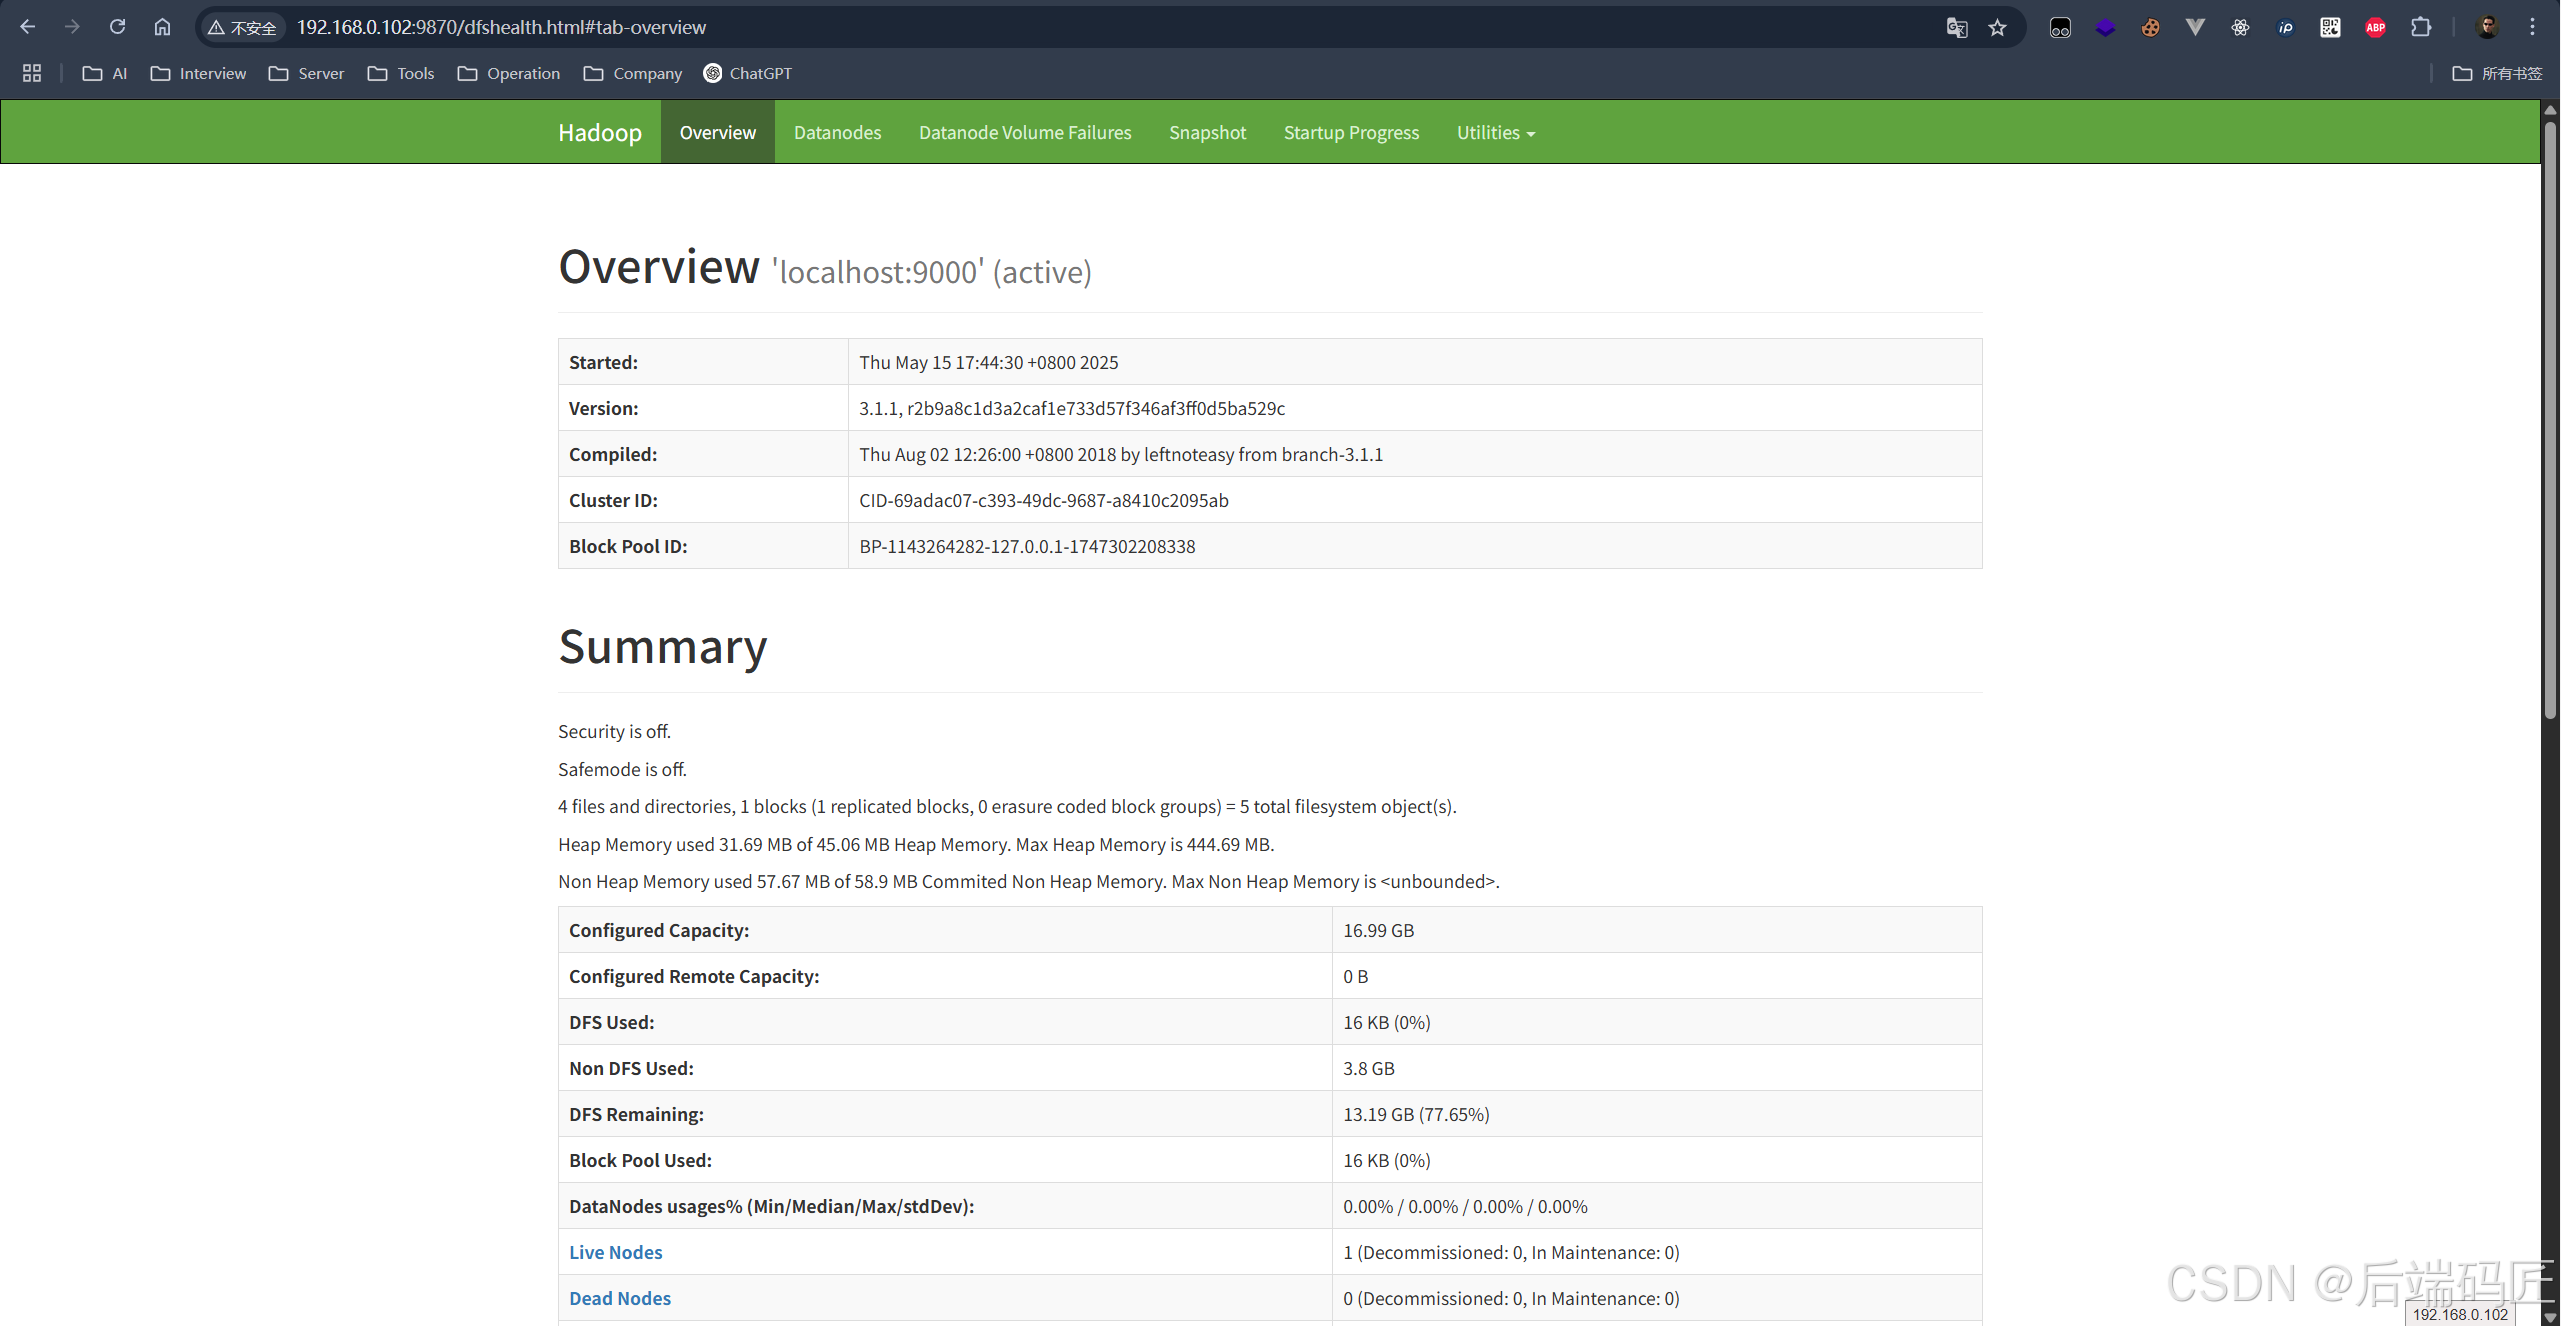Reload the page with the refresh icon
Image resolution: width=2561 pixels, height=1326 pixels.
117,27
